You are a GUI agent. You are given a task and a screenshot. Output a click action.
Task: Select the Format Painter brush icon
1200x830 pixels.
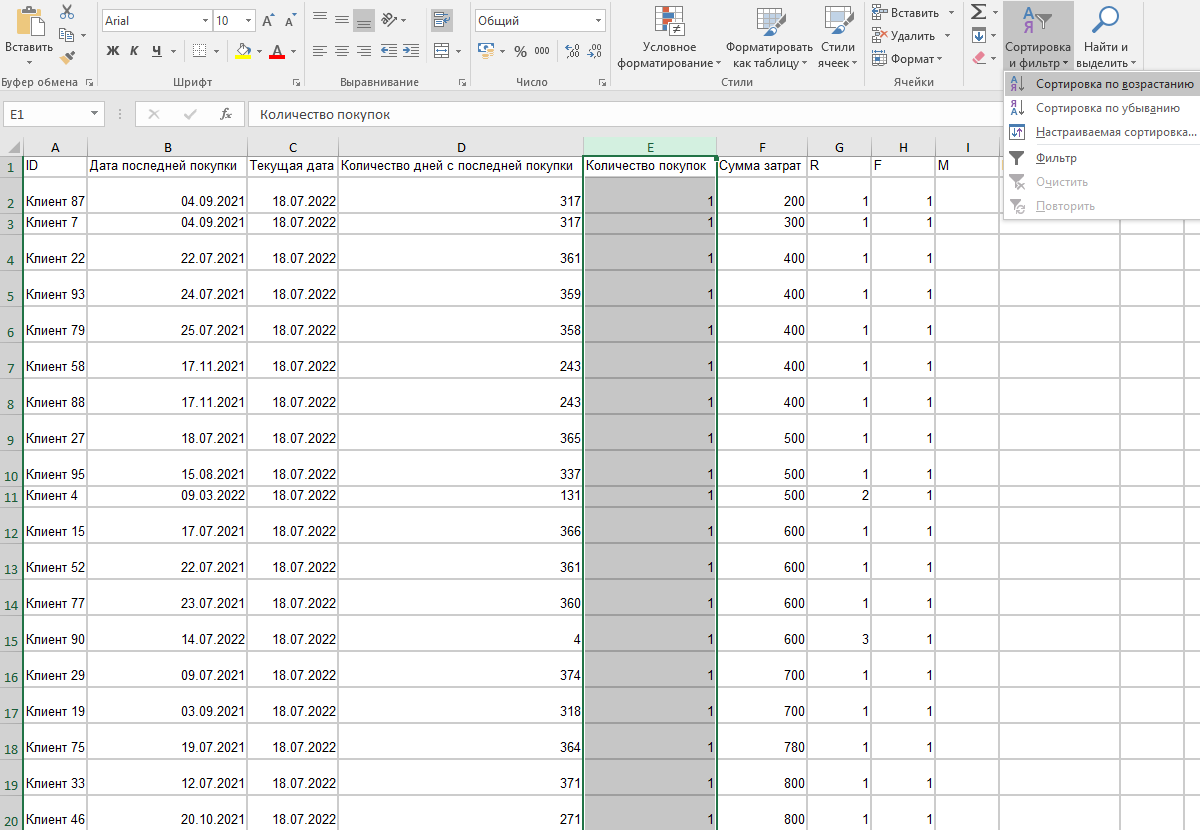click(x=67, y=58)
